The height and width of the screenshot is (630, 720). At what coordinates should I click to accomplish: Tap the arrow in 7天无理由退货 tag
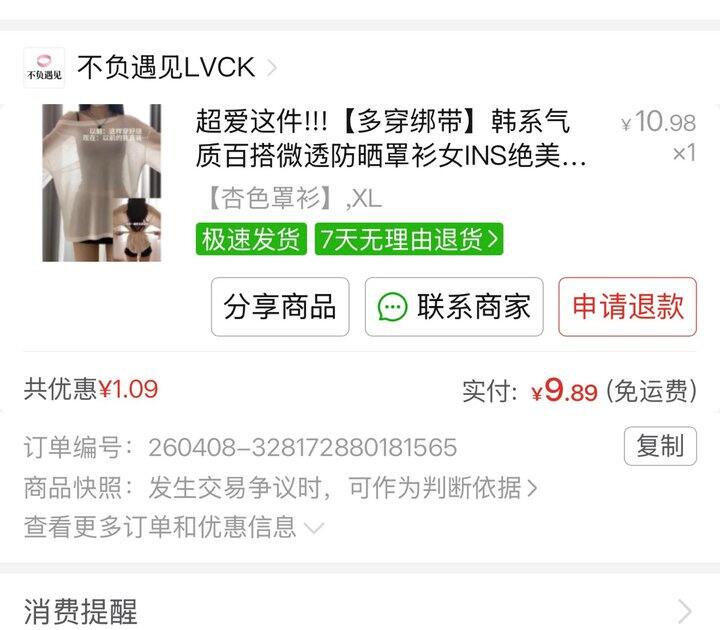click(493, 239)
